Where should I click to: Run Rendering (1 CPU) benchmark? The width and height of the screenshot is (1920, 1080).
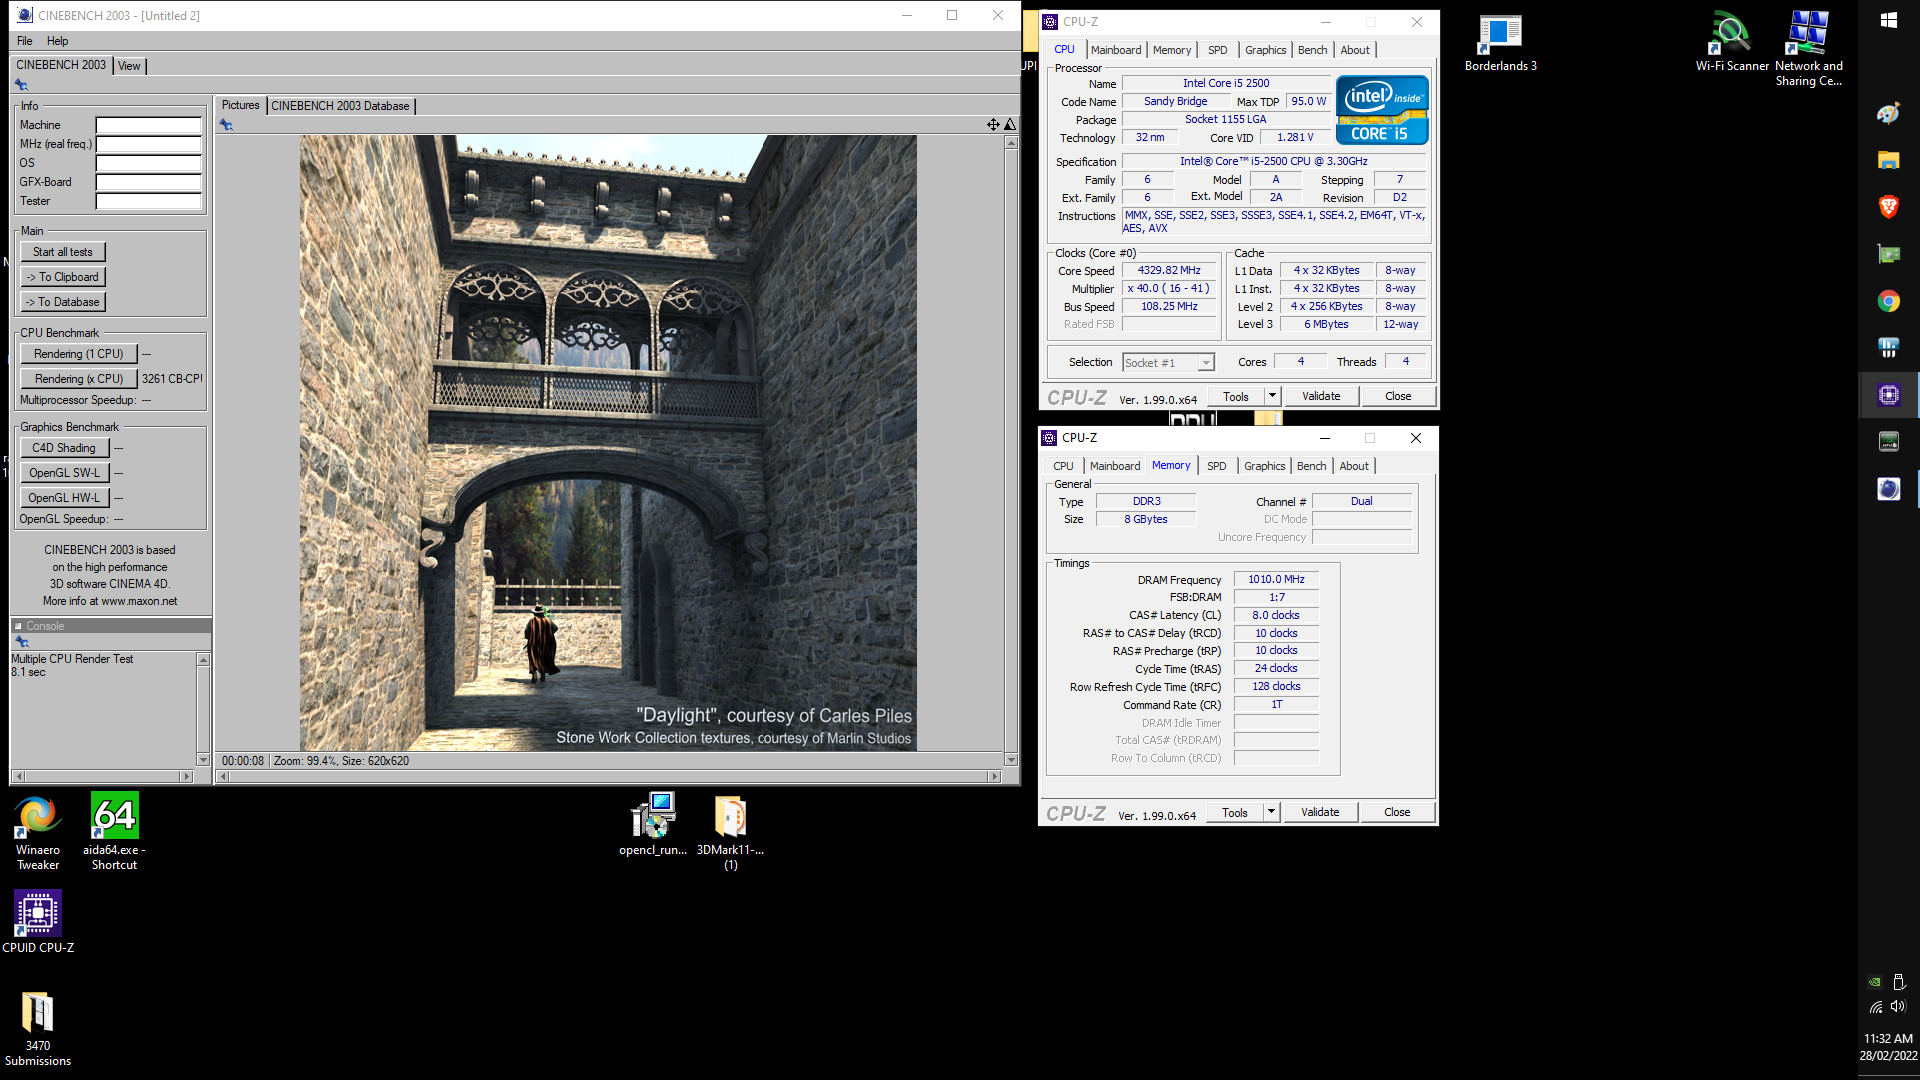pyautogui.click(x=79, y=354)
